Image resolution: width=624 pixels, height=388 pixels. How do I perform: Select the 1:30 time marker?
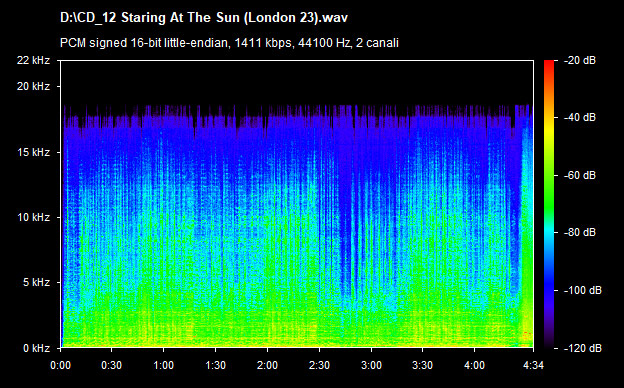(216, 365)
